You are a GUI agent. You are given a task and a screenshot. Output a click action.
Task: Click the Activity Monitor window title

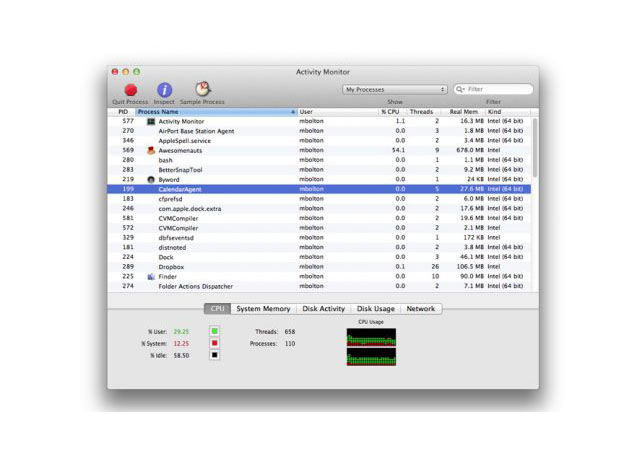[323, 72]
